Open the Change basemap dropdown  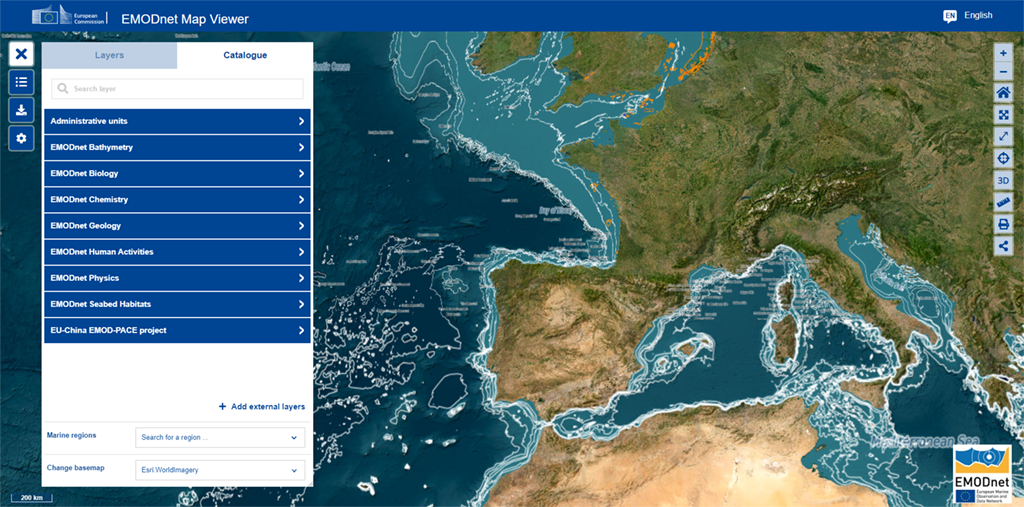pos(220,470)
